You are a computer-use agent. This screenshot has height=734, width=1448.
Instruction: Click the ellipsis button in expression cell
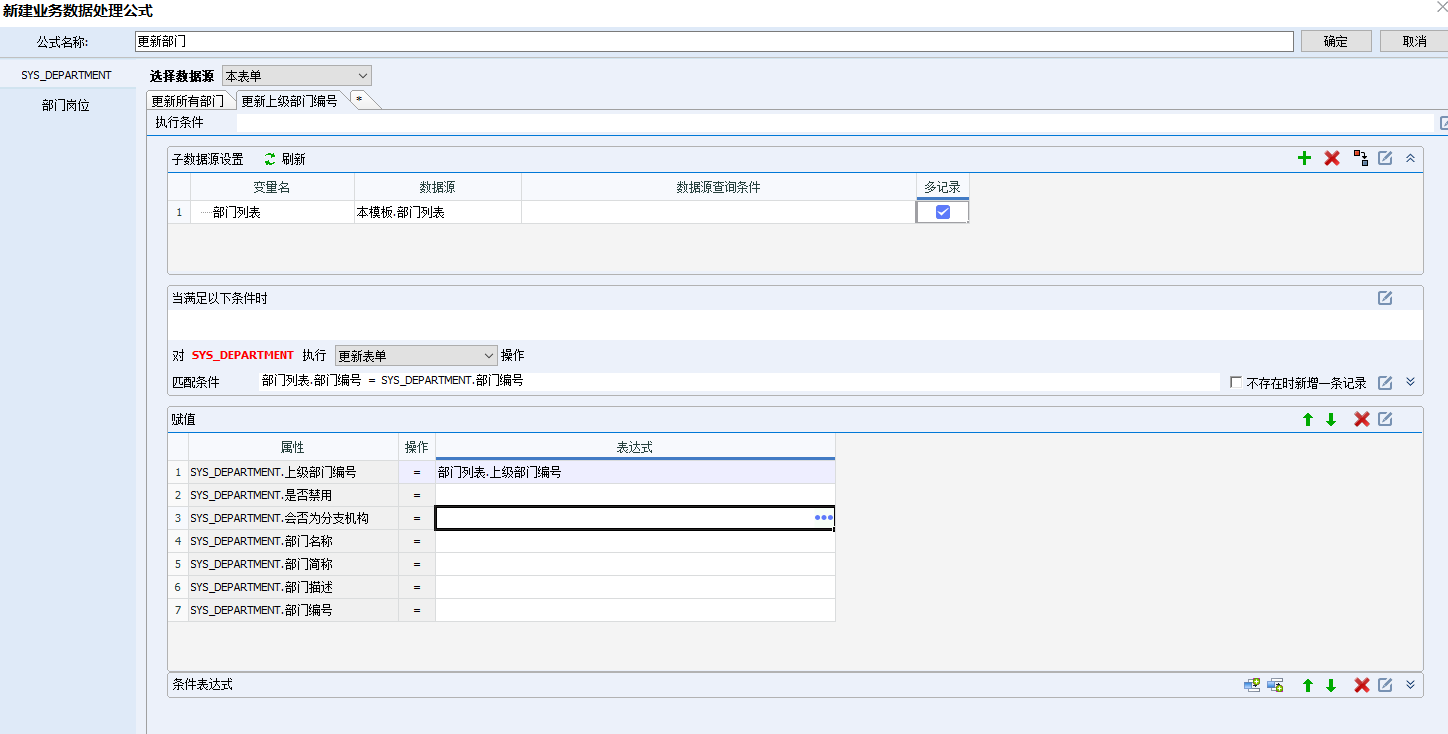(824, 517)
